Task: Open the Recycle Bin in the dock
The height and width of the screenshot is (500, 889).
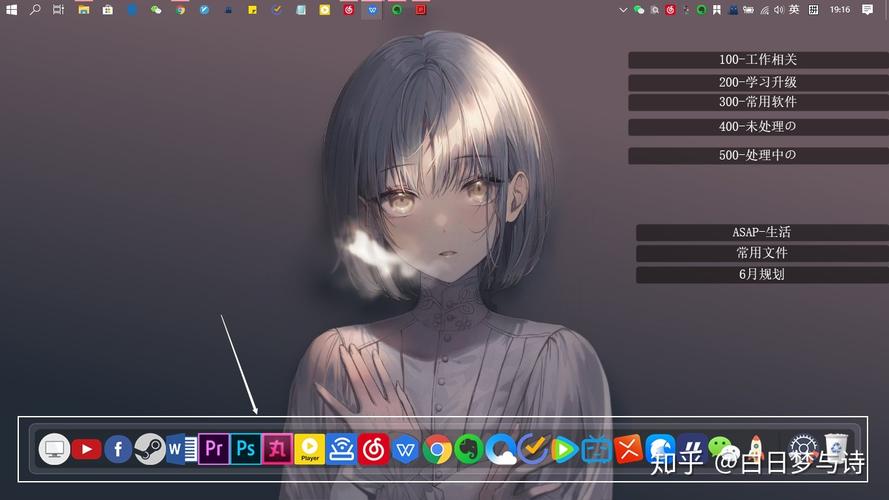Action: [836, 448]
